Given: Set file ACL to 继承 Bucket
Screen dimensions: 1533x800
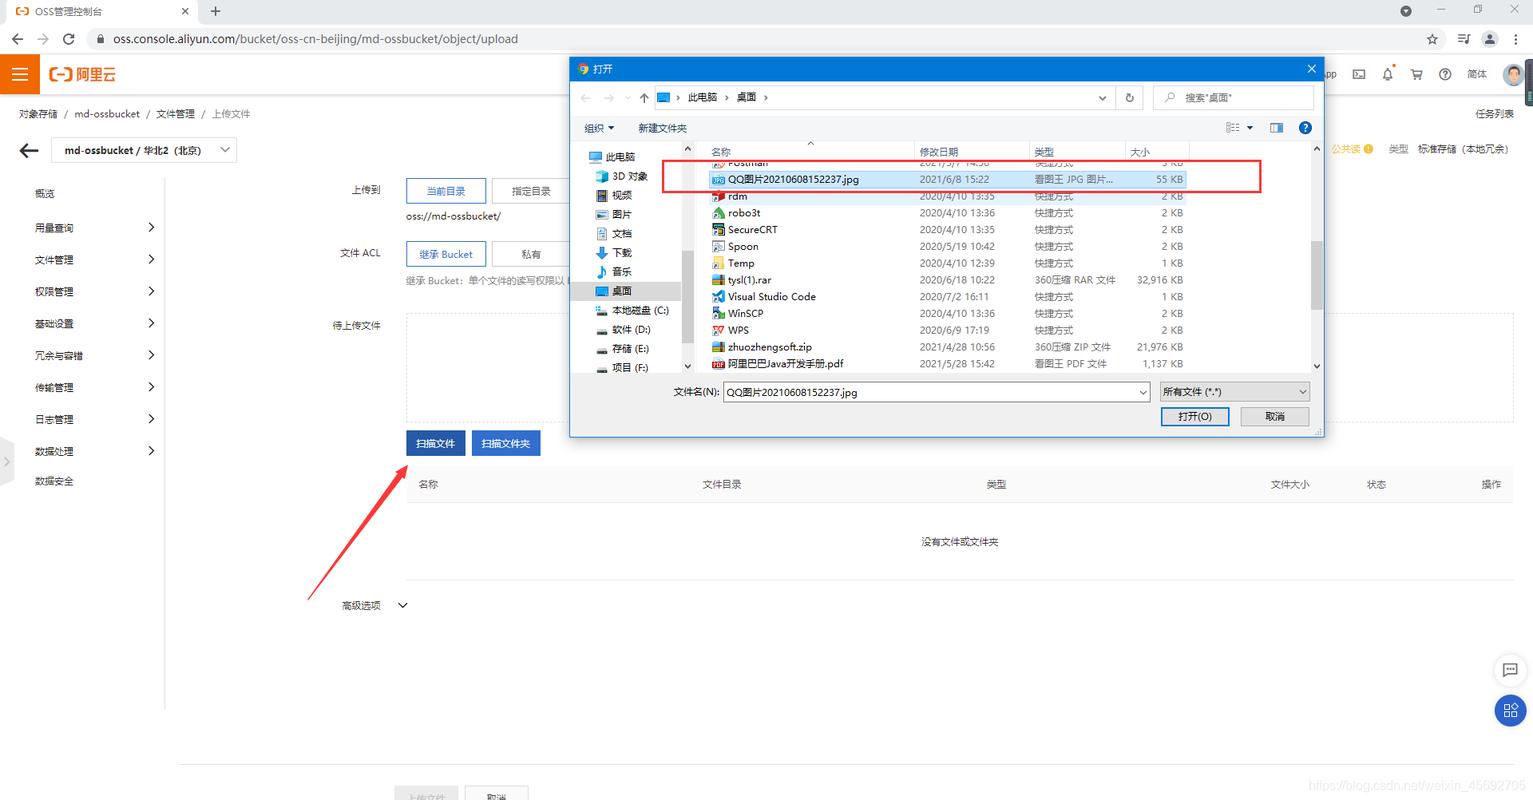Looking at the screenshot, I should tap(446, 254).
